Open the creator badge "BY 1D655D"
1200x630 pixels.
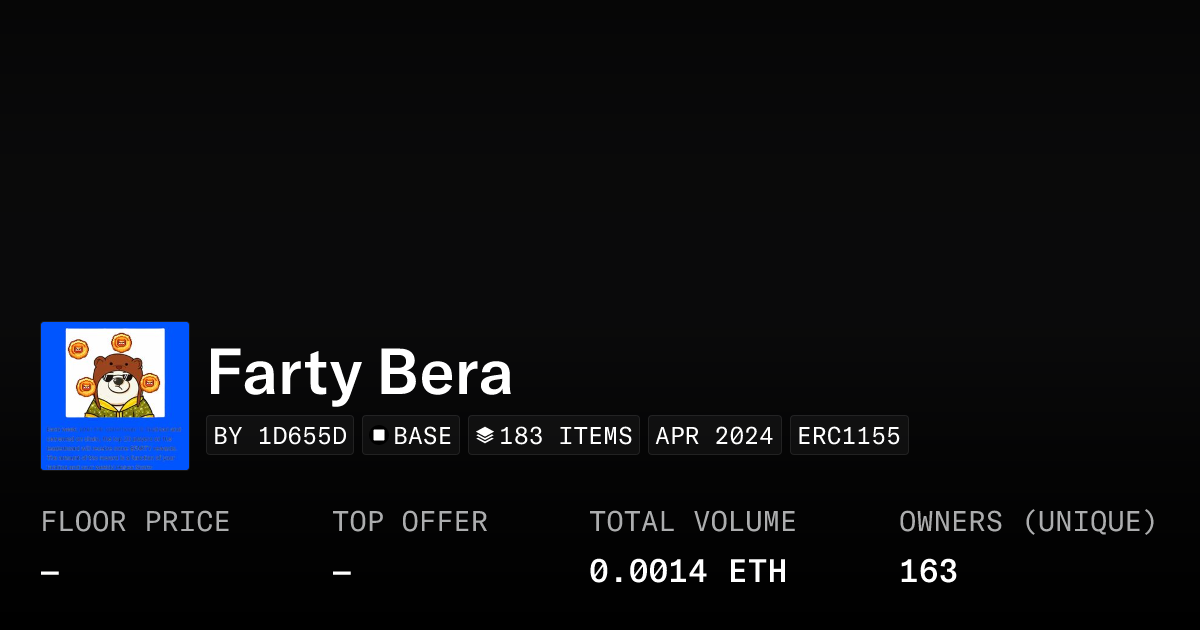tap(280, 436)
